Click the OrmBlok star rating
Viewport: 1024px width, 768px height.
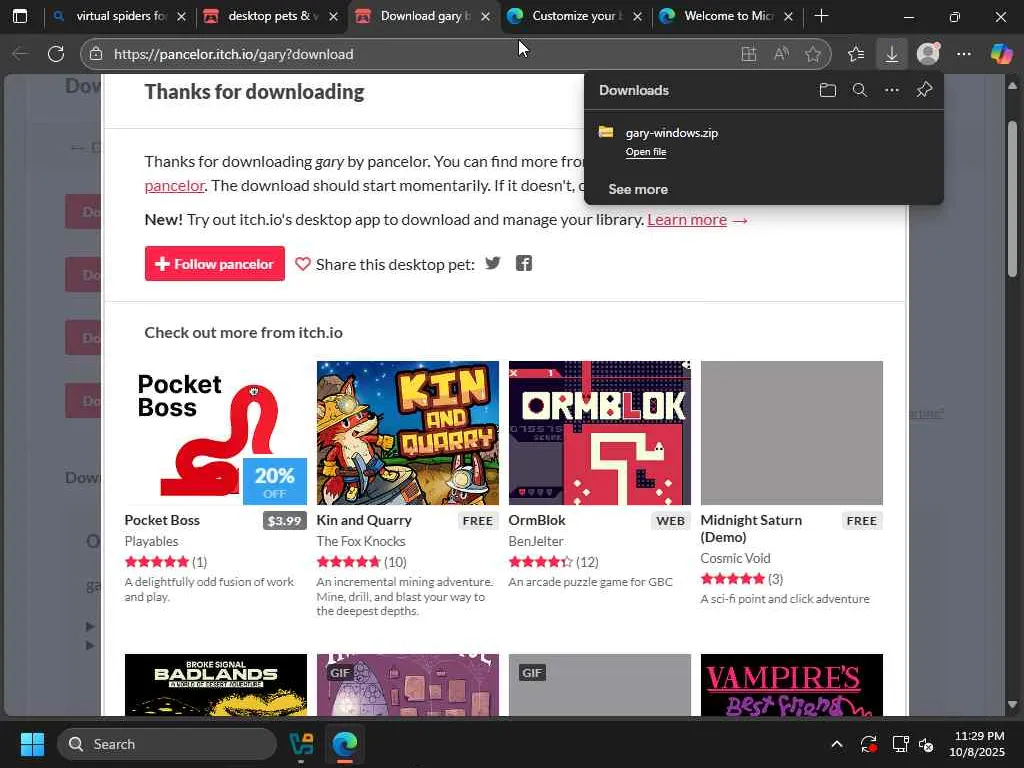coord(541,562)
